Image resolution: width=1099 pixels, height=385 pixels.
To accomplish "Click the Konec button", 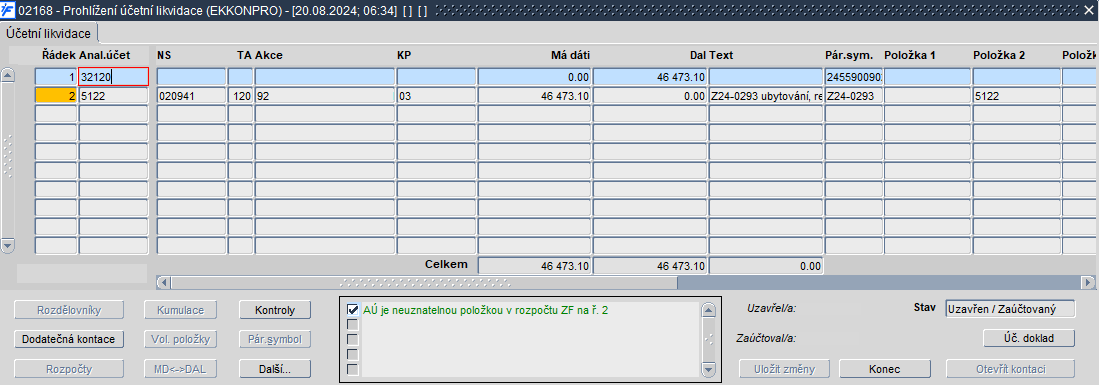I will pos(885,369).
